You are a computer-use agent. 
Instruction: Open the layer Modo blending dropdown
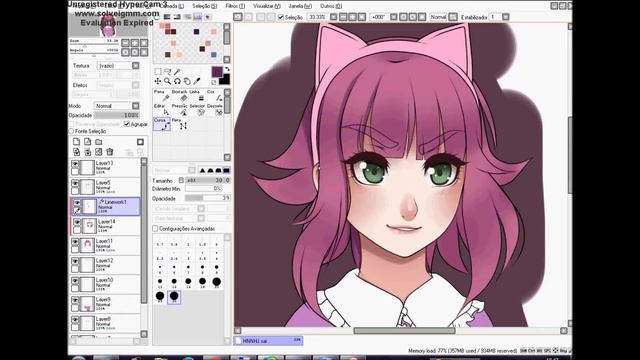point(136,106)
